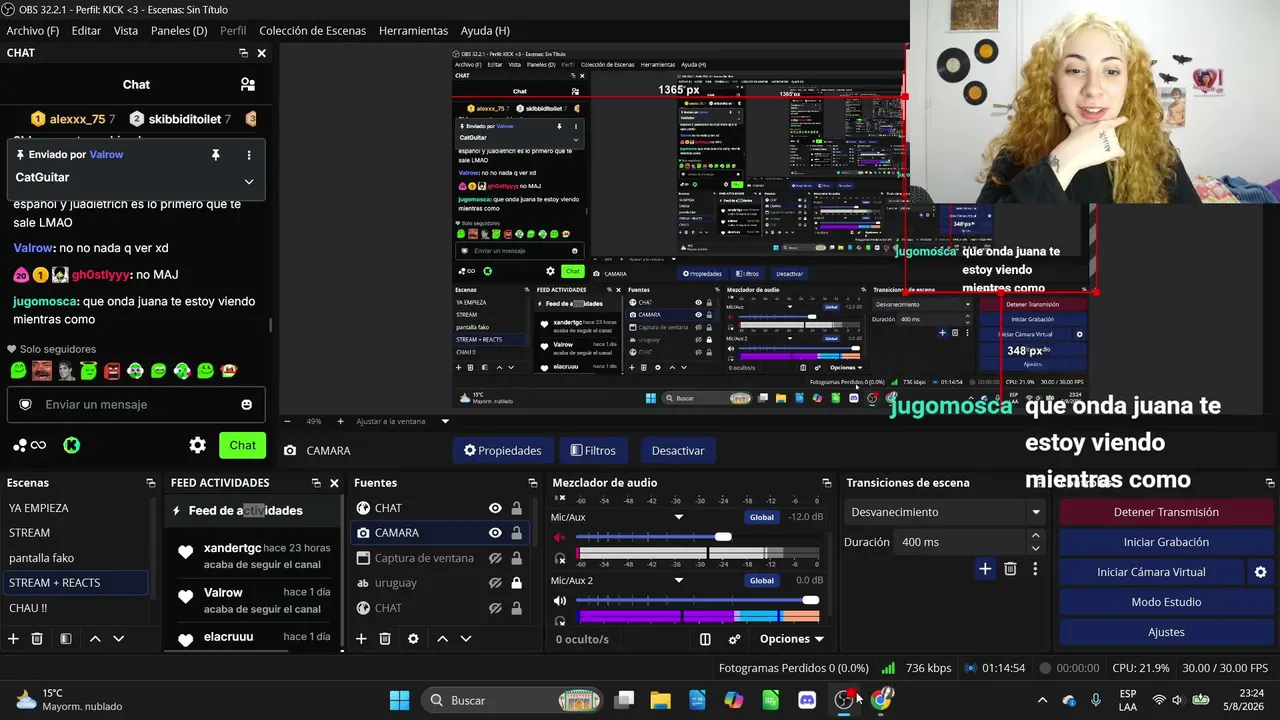Viewport: 1280px width, 720px height.
Task: Move the selected scene up
Action: point(95,639)
